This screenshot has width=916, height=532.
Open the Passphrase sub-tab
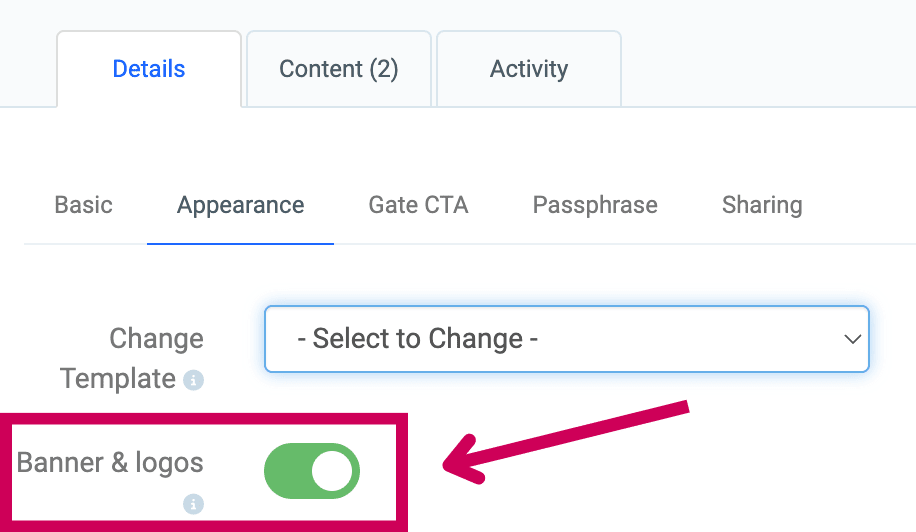tap(595, 206)
